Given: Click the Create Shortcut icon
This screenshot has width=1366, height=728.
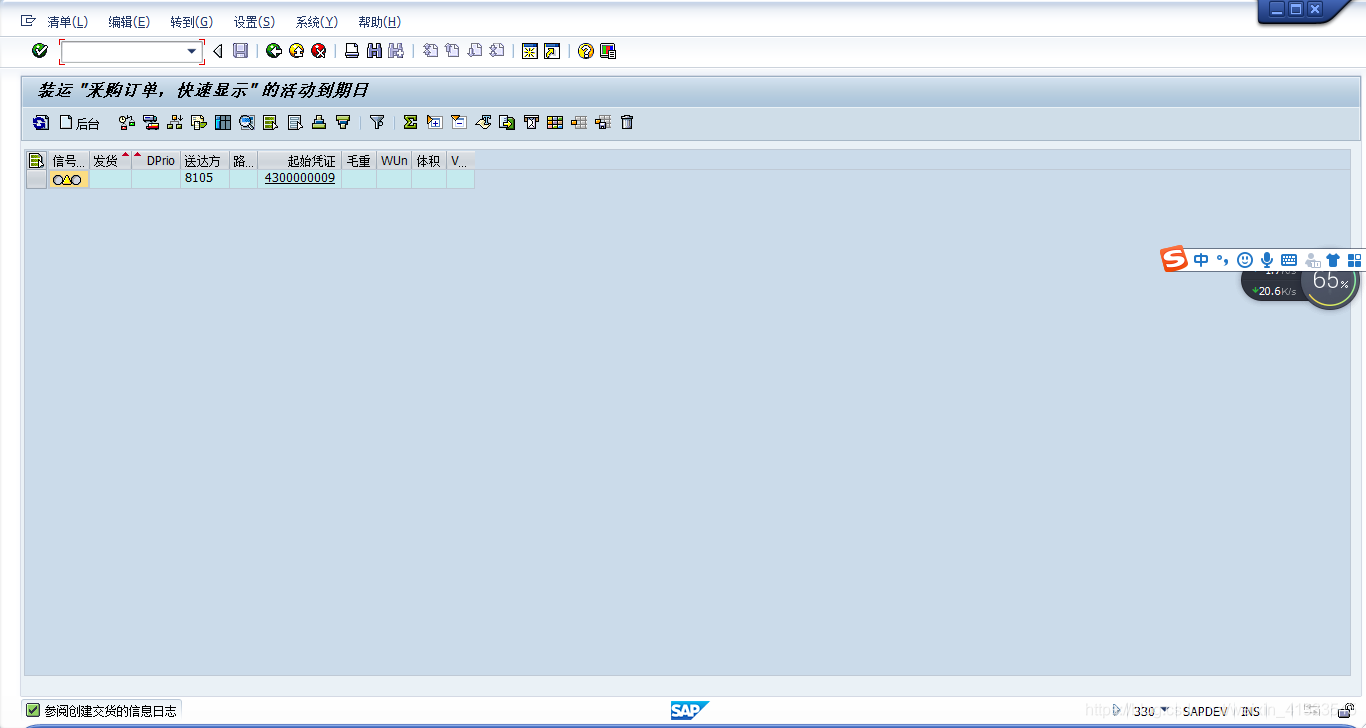Looking at the screenshot, I should [552, 51].
